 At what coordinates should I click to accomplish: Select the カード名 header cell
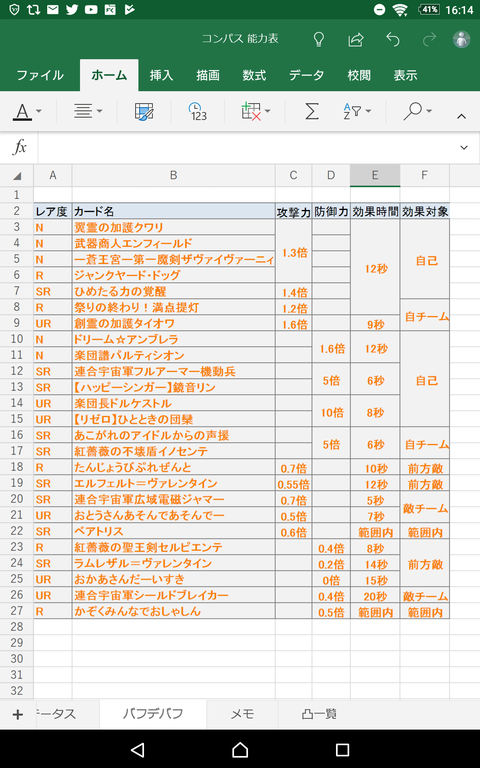(x=173, y=211)
